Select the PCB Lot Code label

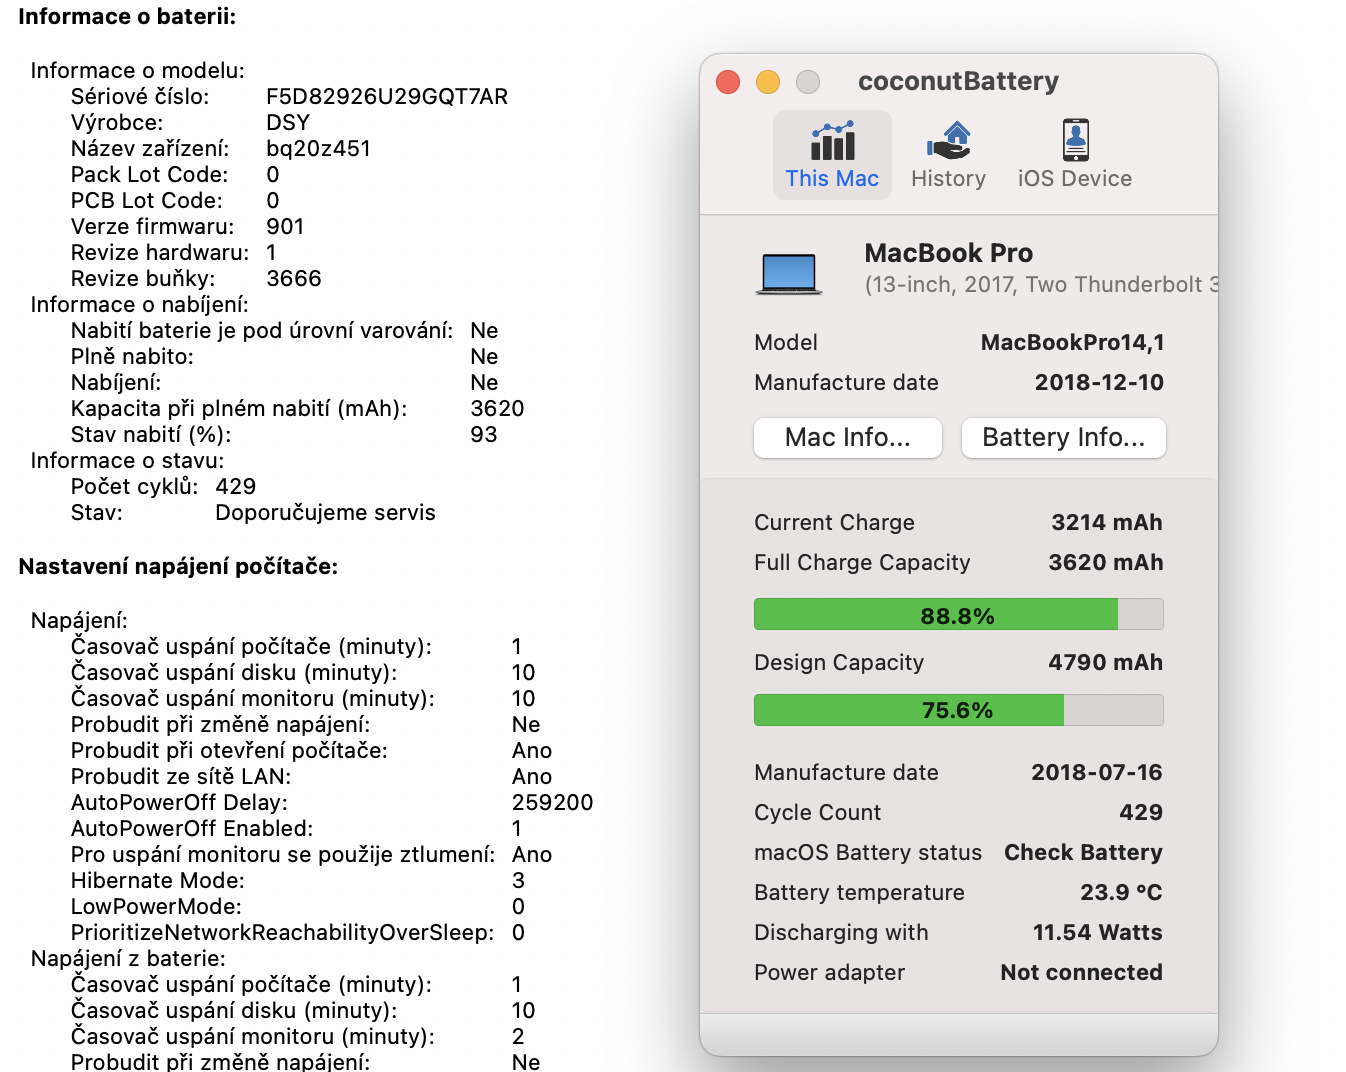[x=147, y=200]
